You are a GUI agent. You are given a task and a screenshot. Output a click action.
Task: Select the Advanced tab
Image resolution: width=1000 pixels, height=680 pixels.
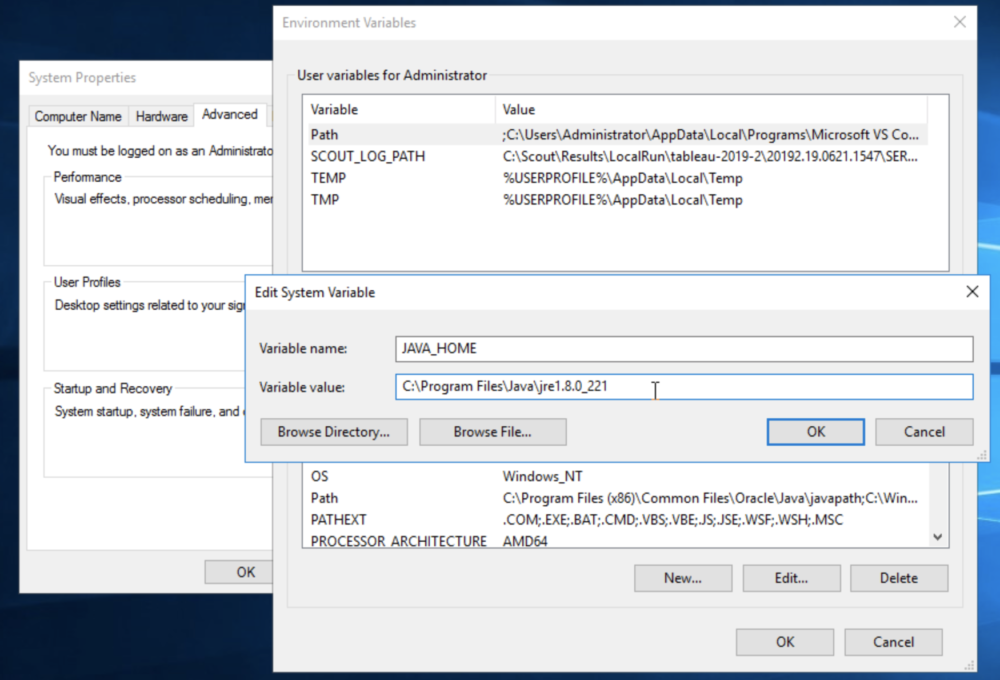tap(230, 115)
